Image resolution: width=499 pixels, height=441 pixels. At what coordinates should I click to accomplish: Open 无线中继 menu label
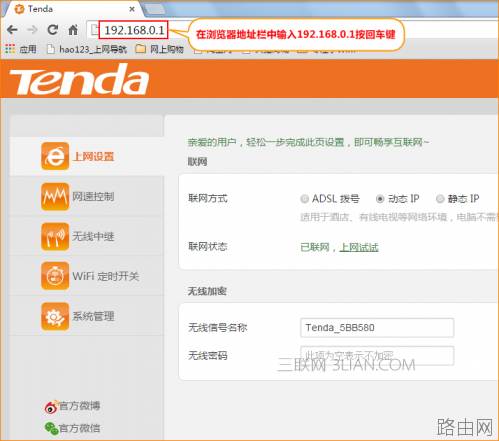tap(94, 236)
